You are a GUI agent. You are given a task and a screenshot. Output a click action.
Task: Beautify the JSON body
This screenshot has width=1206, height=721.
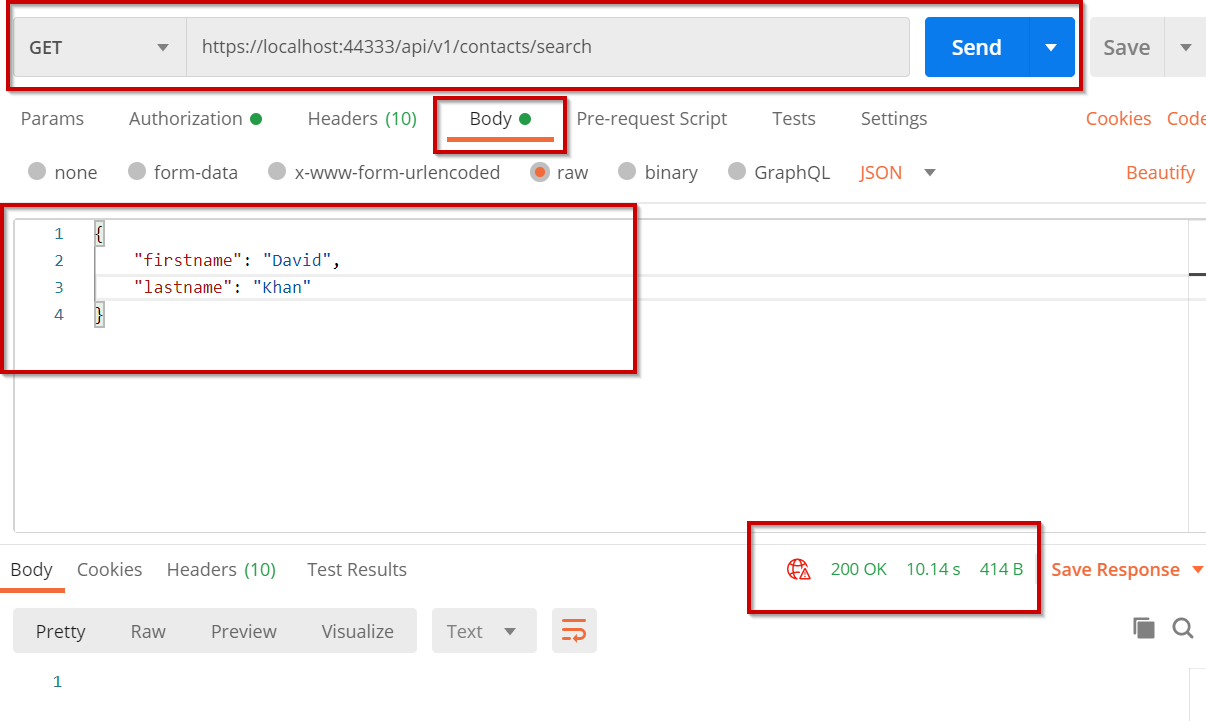[x=1160, y=172]
